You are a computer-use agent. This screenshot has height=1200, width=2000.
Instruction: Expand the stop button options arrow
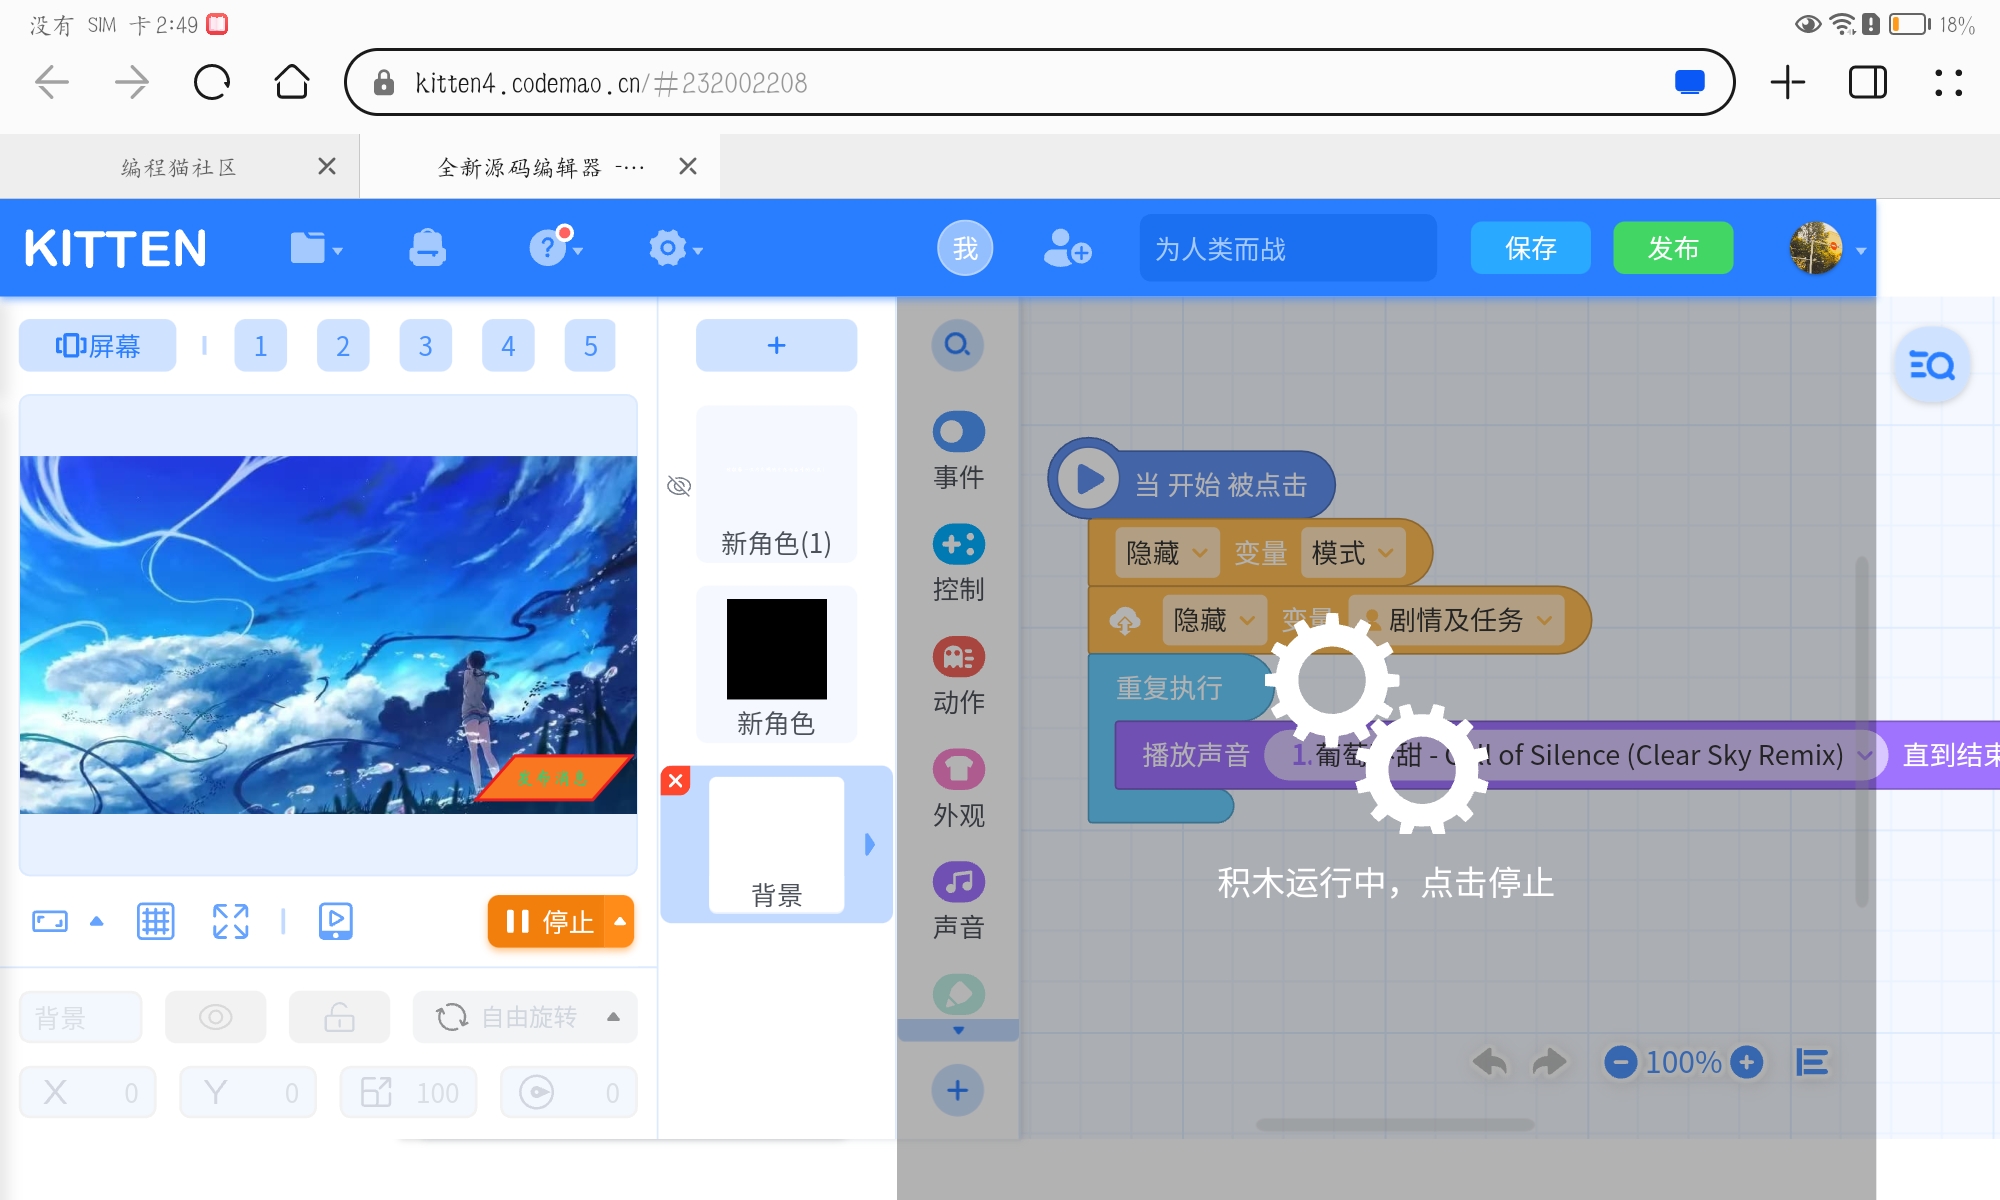[620, 921]
